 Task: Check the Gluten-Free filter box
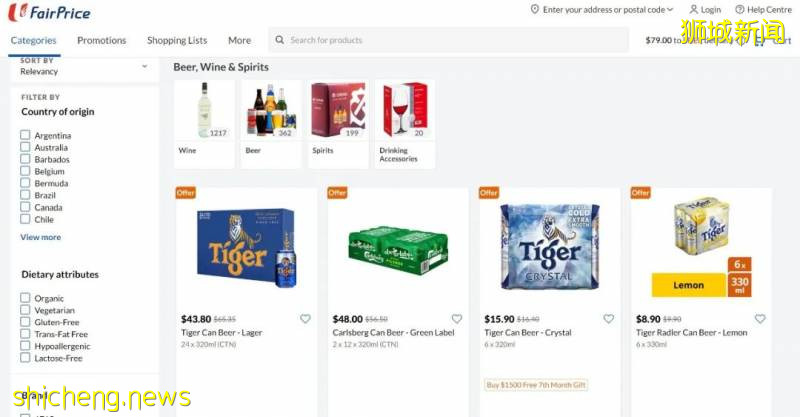[x=26, y=322]
